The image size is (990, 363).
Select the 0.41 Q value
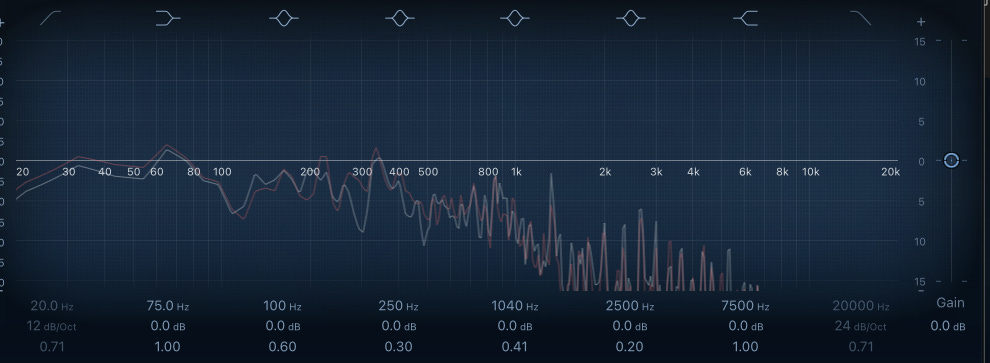515,347
